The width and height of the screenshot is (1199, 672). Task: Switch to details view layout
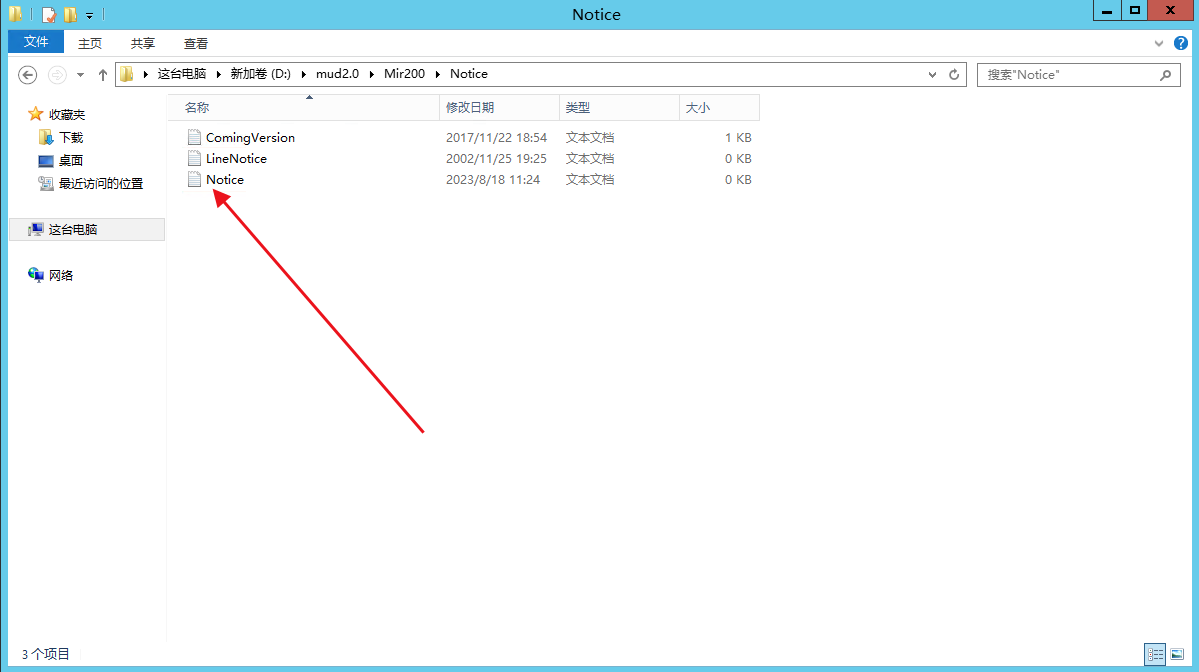(1155, 654)
